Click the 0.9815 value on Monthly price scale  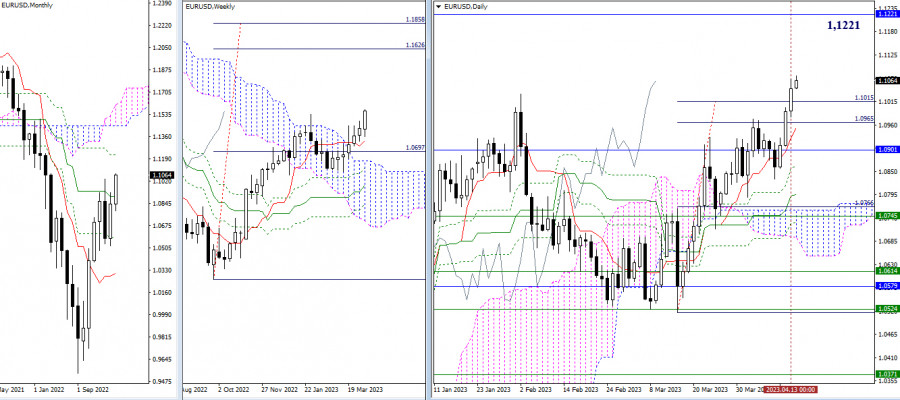pos(160,337)
